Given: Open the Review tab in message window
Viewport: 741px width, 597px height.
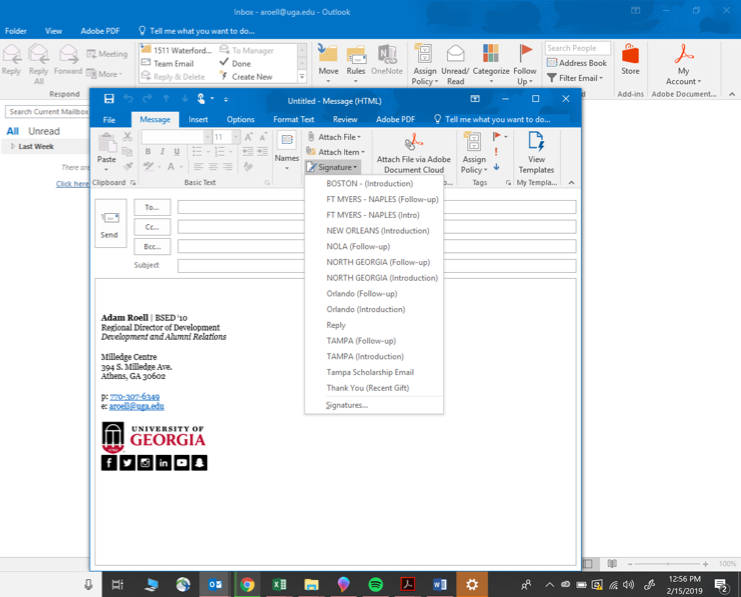Looking at the screenshot, I should pos(345,120).
